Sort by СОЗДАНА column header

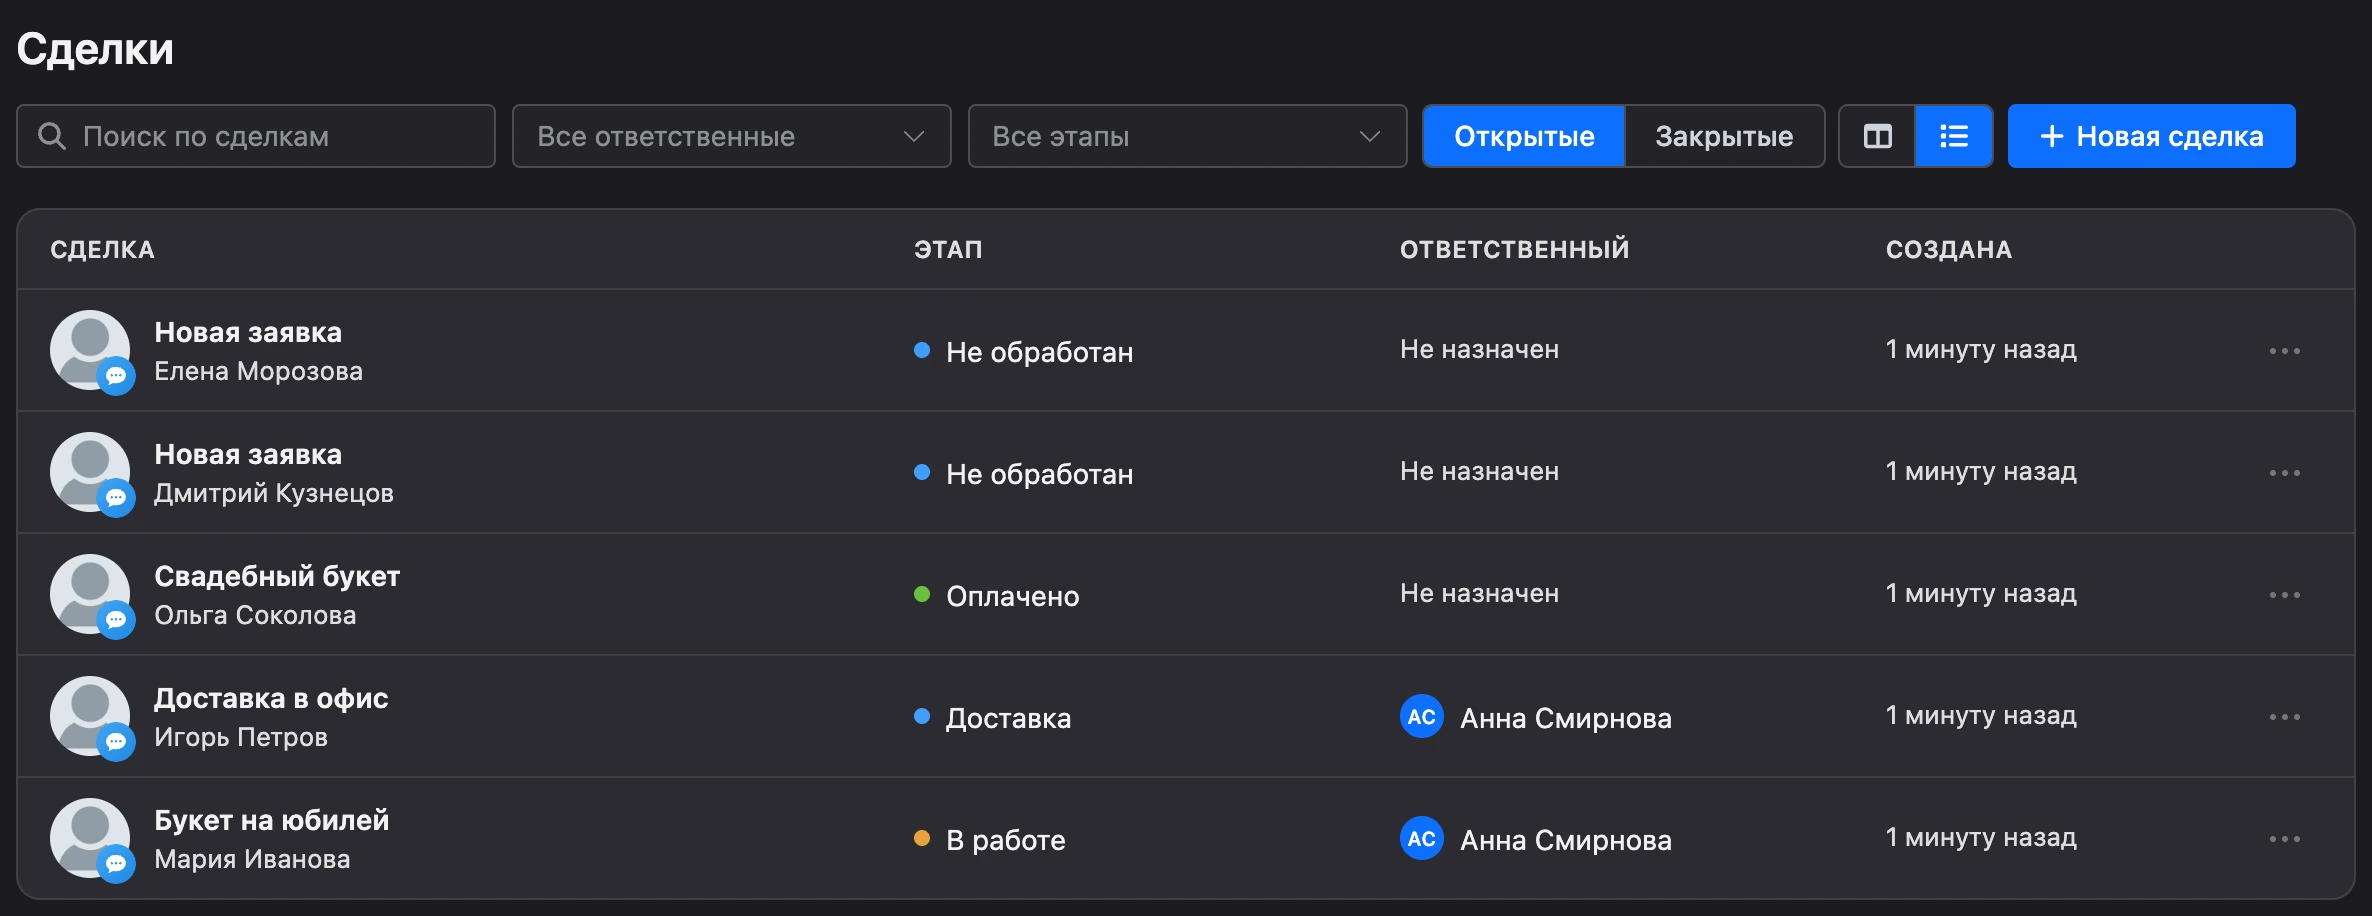[1949, 250]
